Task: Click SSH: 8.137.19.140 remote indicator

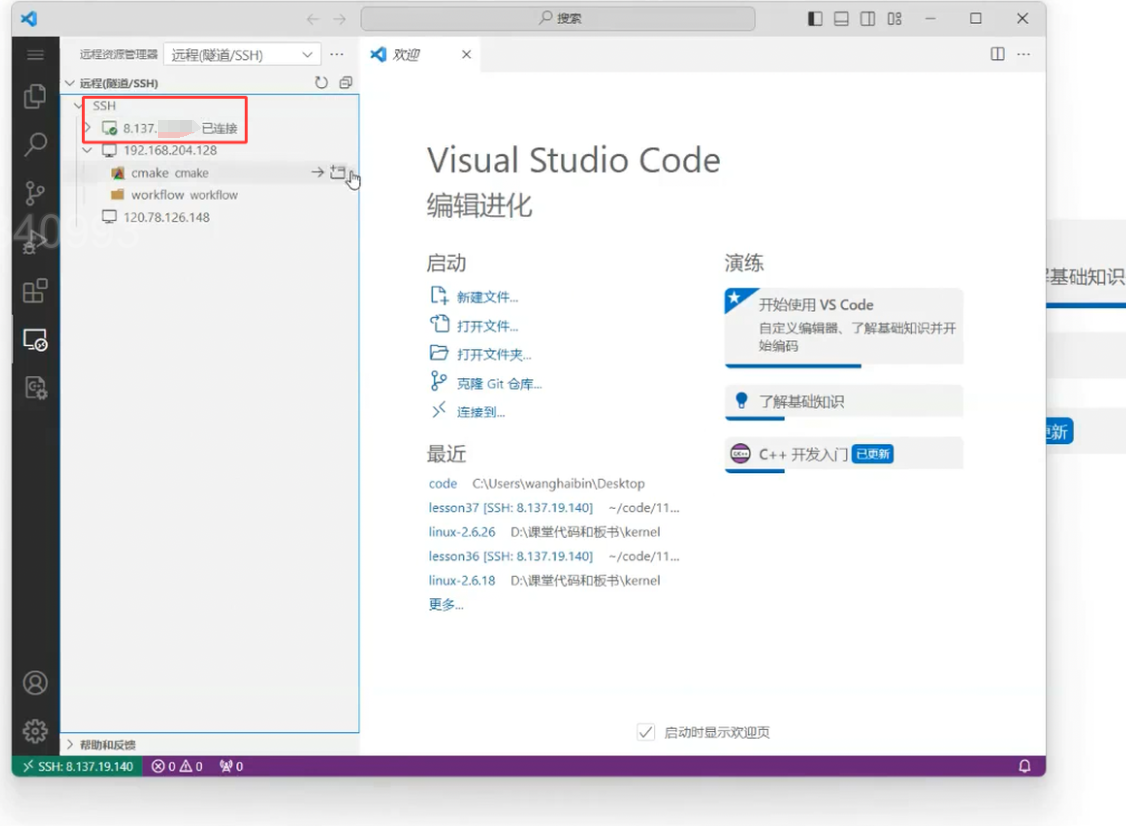Action: click(x=77, y=766)
